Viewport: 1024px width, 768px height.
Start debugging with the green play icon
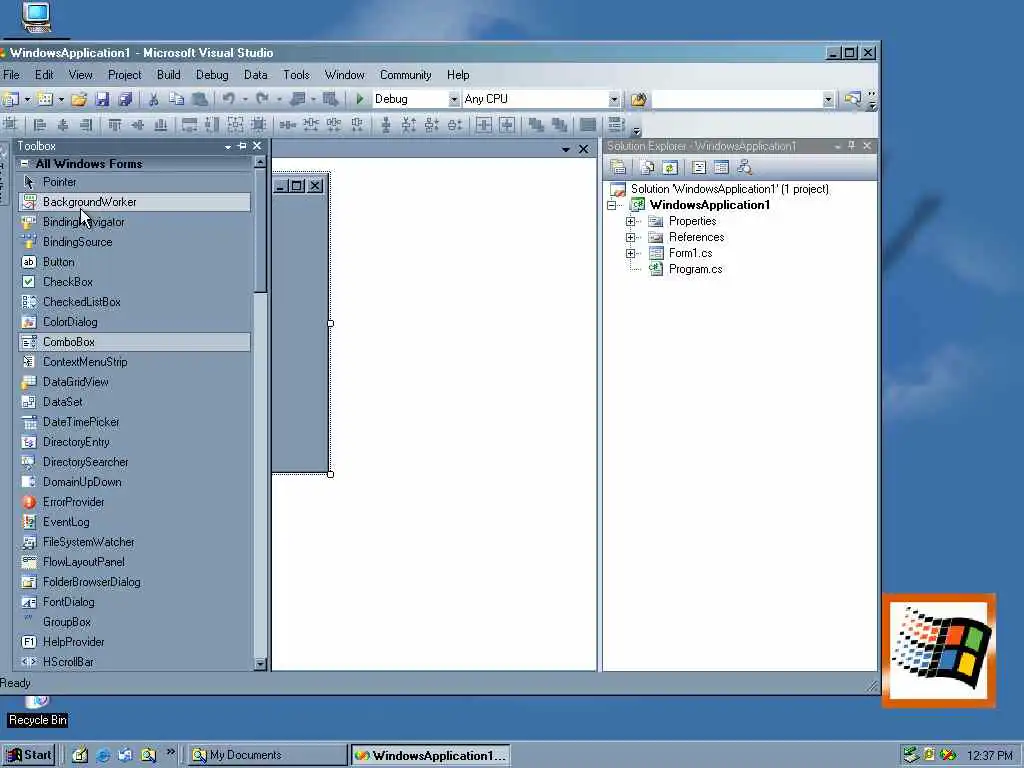click(359, 99)
